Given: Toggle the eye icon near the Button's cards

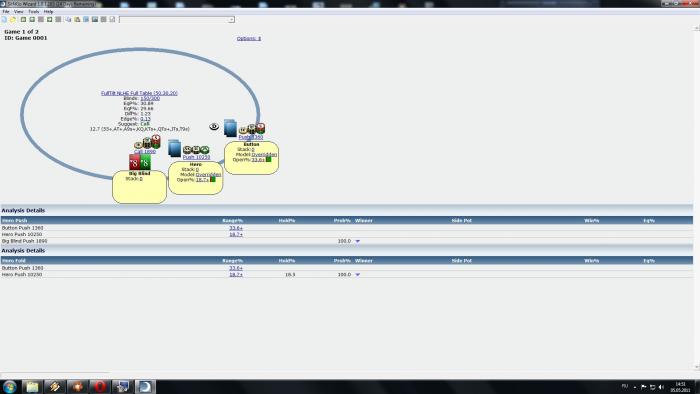Looking at the screenshot, I should 214,127.
